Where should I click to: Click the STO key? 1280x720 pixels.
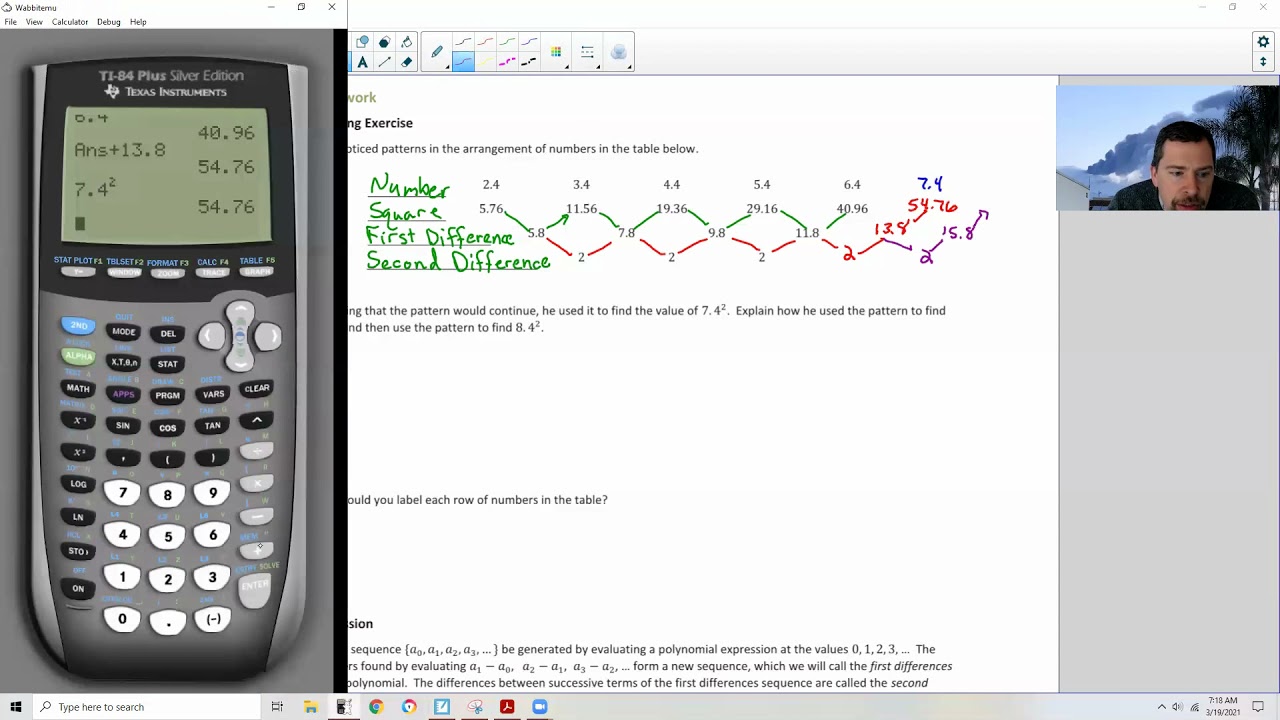click(x=78, y=551)
